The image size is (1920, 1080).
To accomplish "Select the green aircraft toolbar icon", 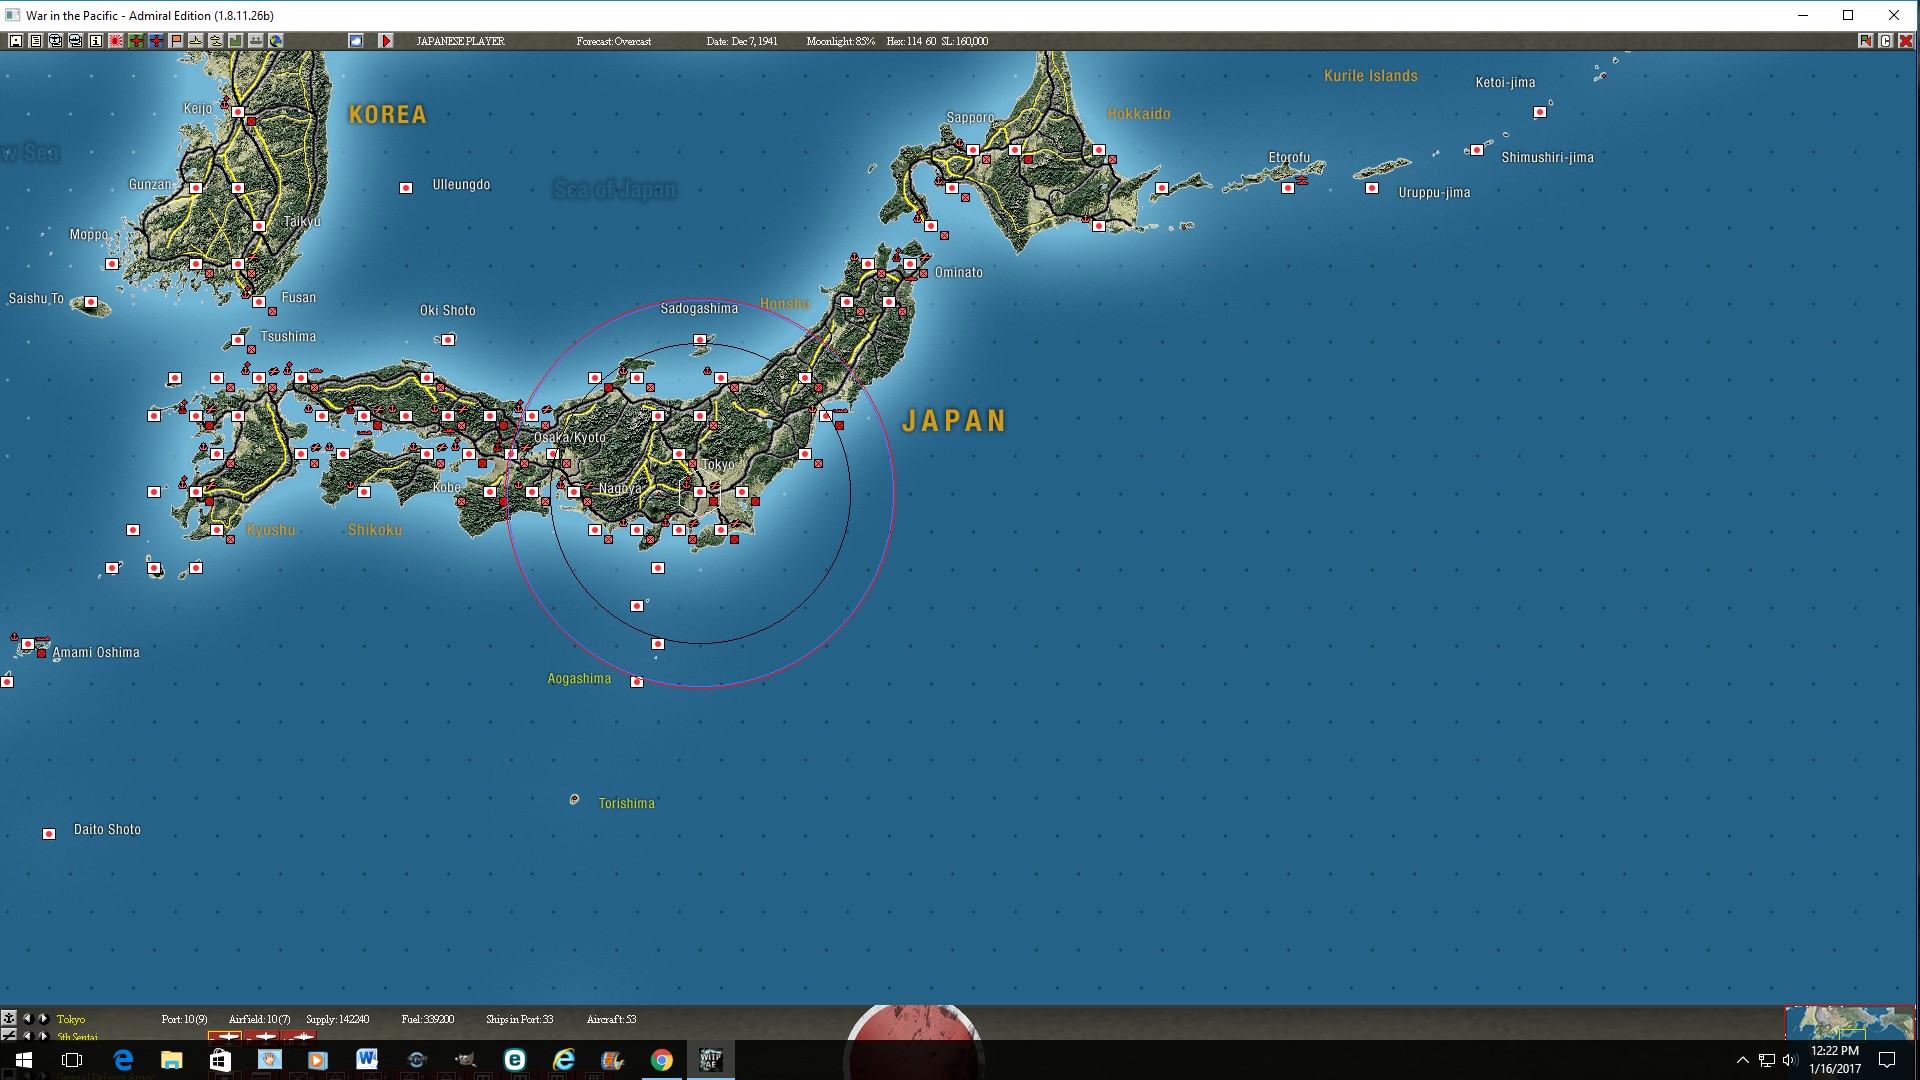I will coord(135,41).
